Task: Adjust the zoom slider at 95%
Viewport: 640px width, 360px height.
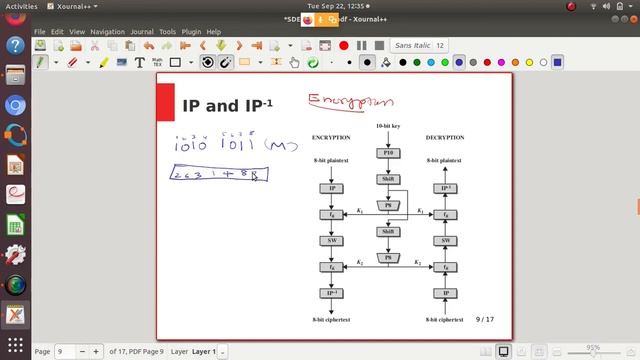Action: (x=594, y=353)
